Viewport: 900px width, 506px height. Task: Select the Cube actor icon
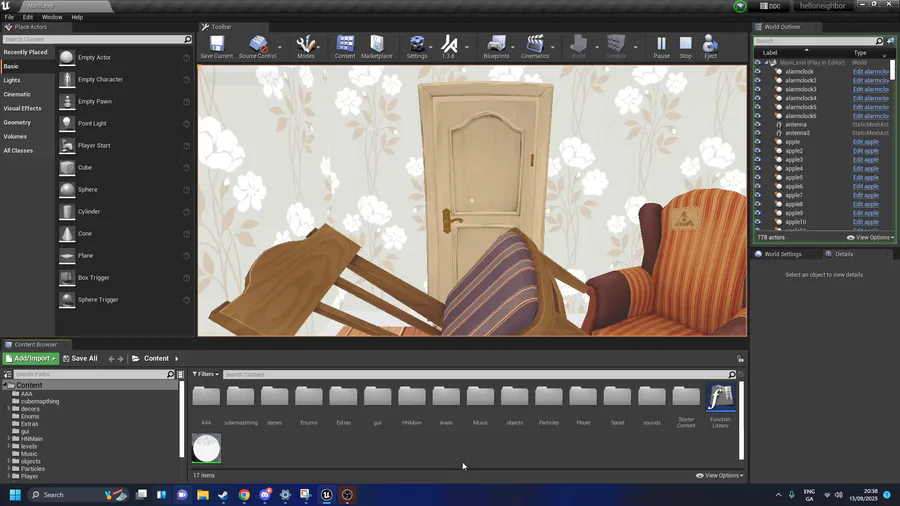tap(67, 168)
